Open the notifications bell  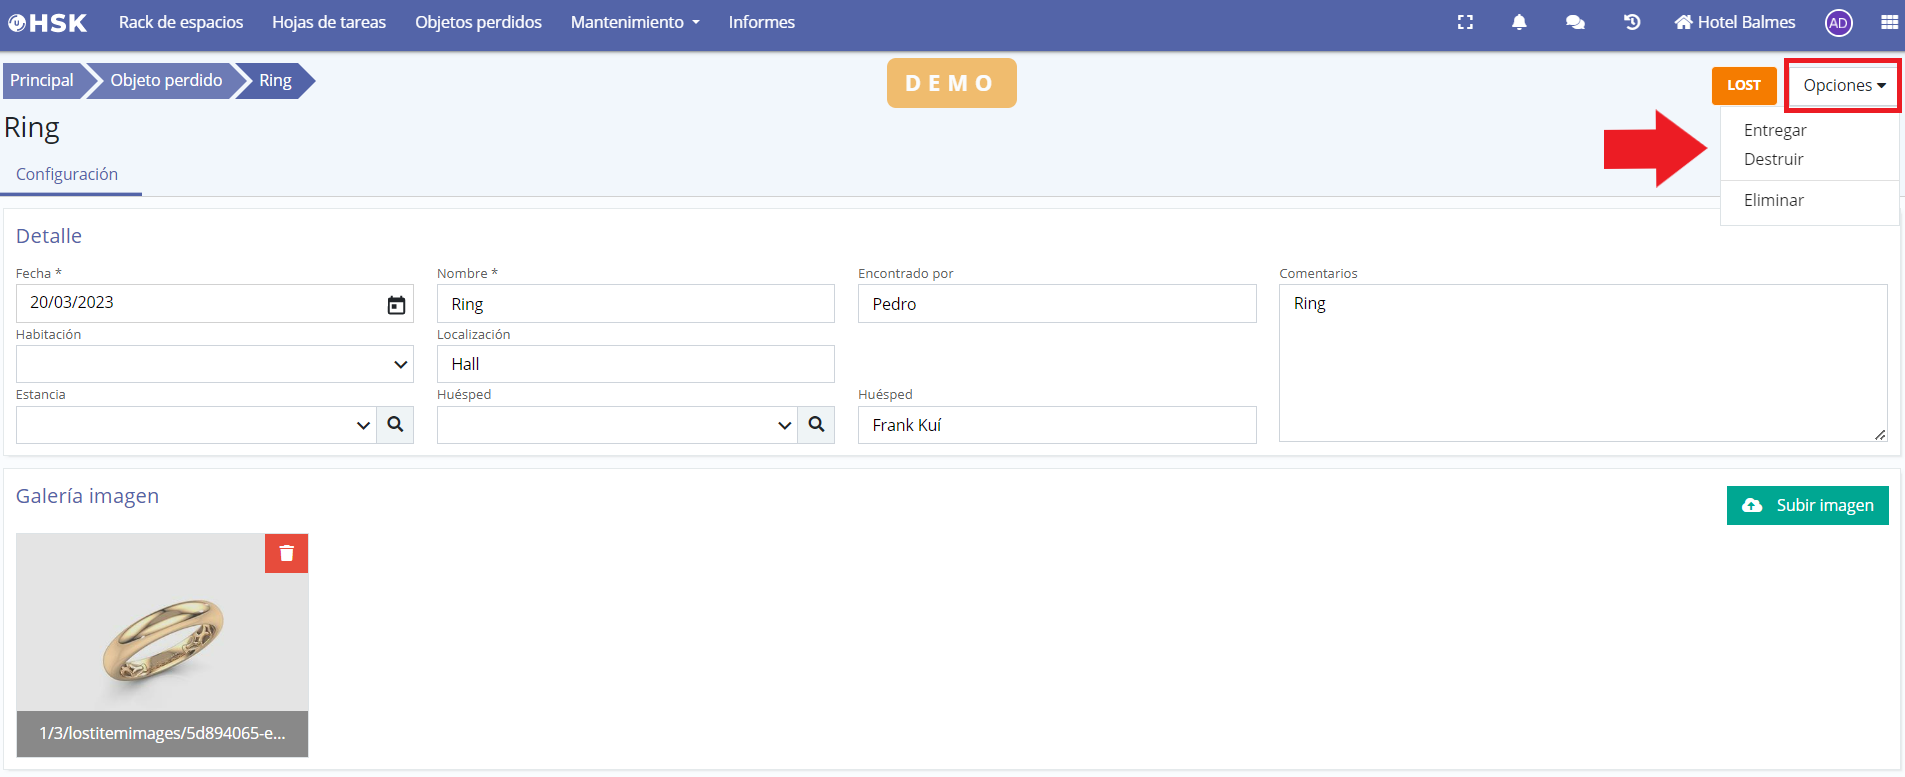point(1519,22)
